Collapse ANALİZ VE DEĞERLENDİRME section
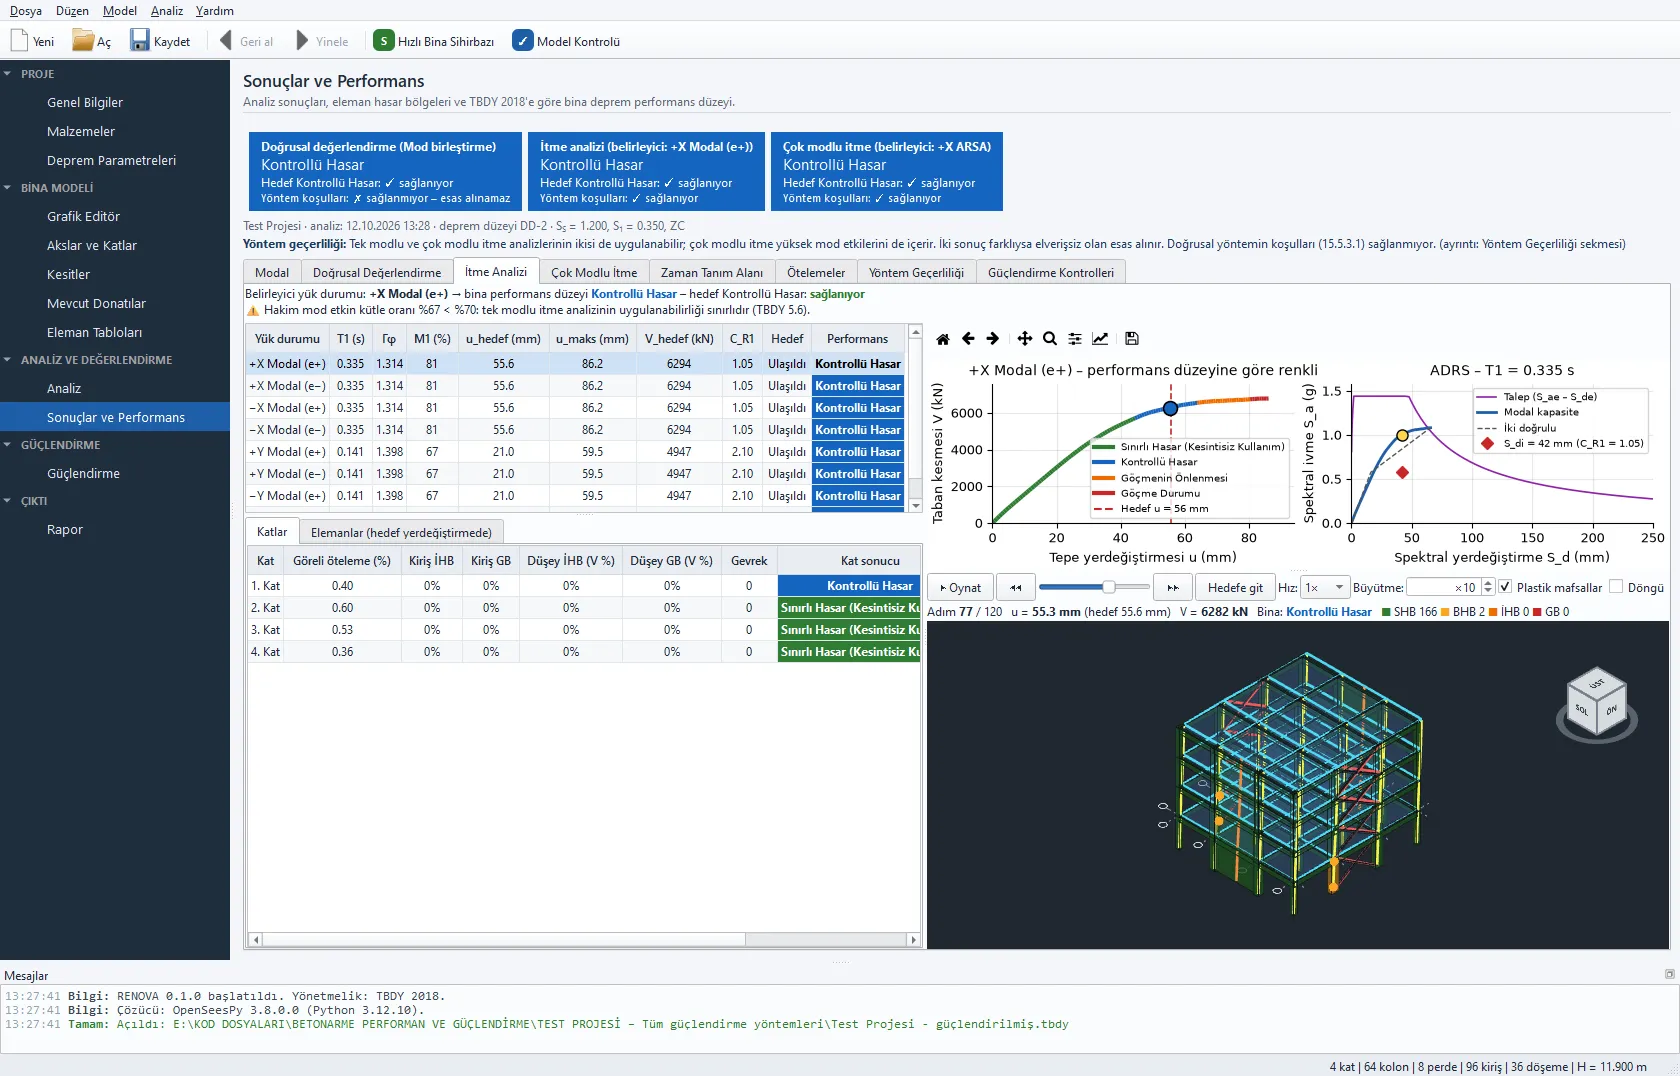Screen dimensions: 1680x1076 point(8,360)
